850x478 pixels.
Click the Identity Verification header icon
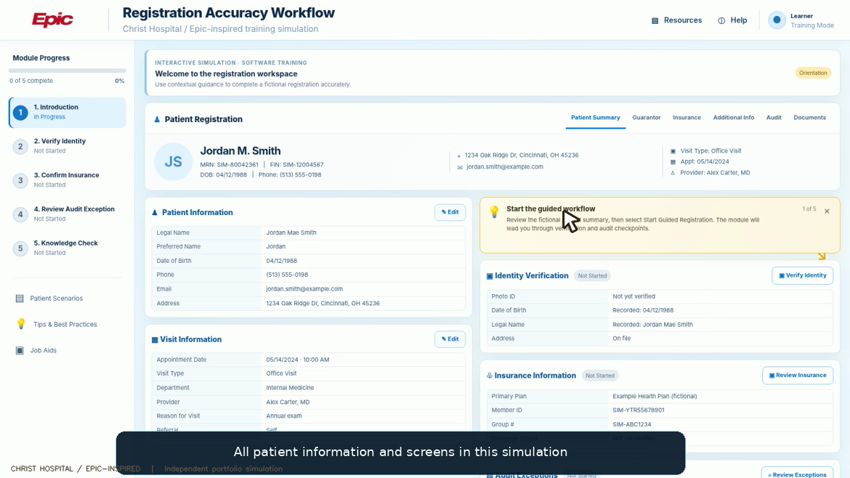pyautogui.click(x=490, y=276)
